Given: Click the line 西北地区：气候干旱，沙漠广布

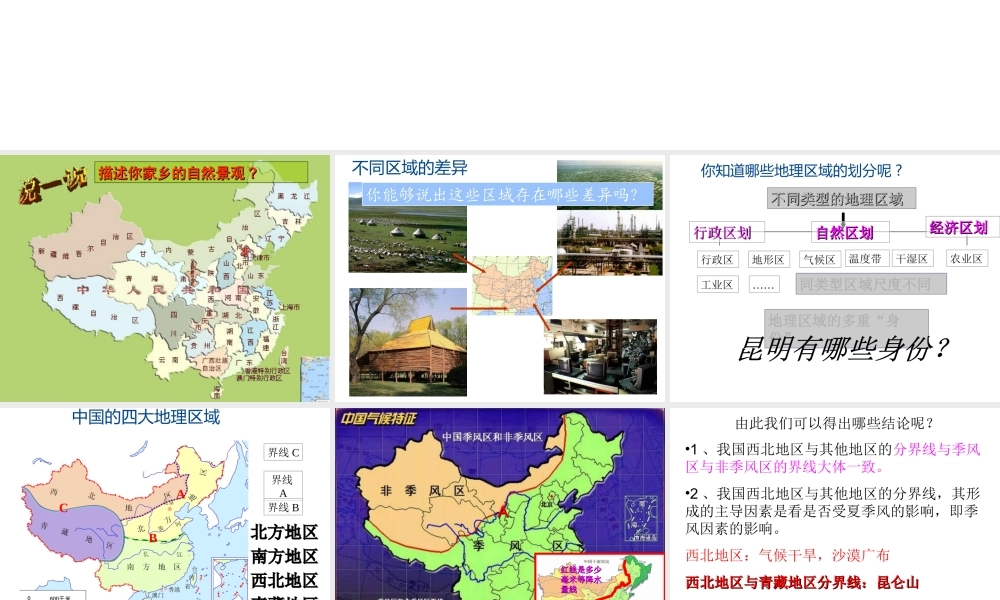Looking at the screenshot, I should [x=787, y=555].
